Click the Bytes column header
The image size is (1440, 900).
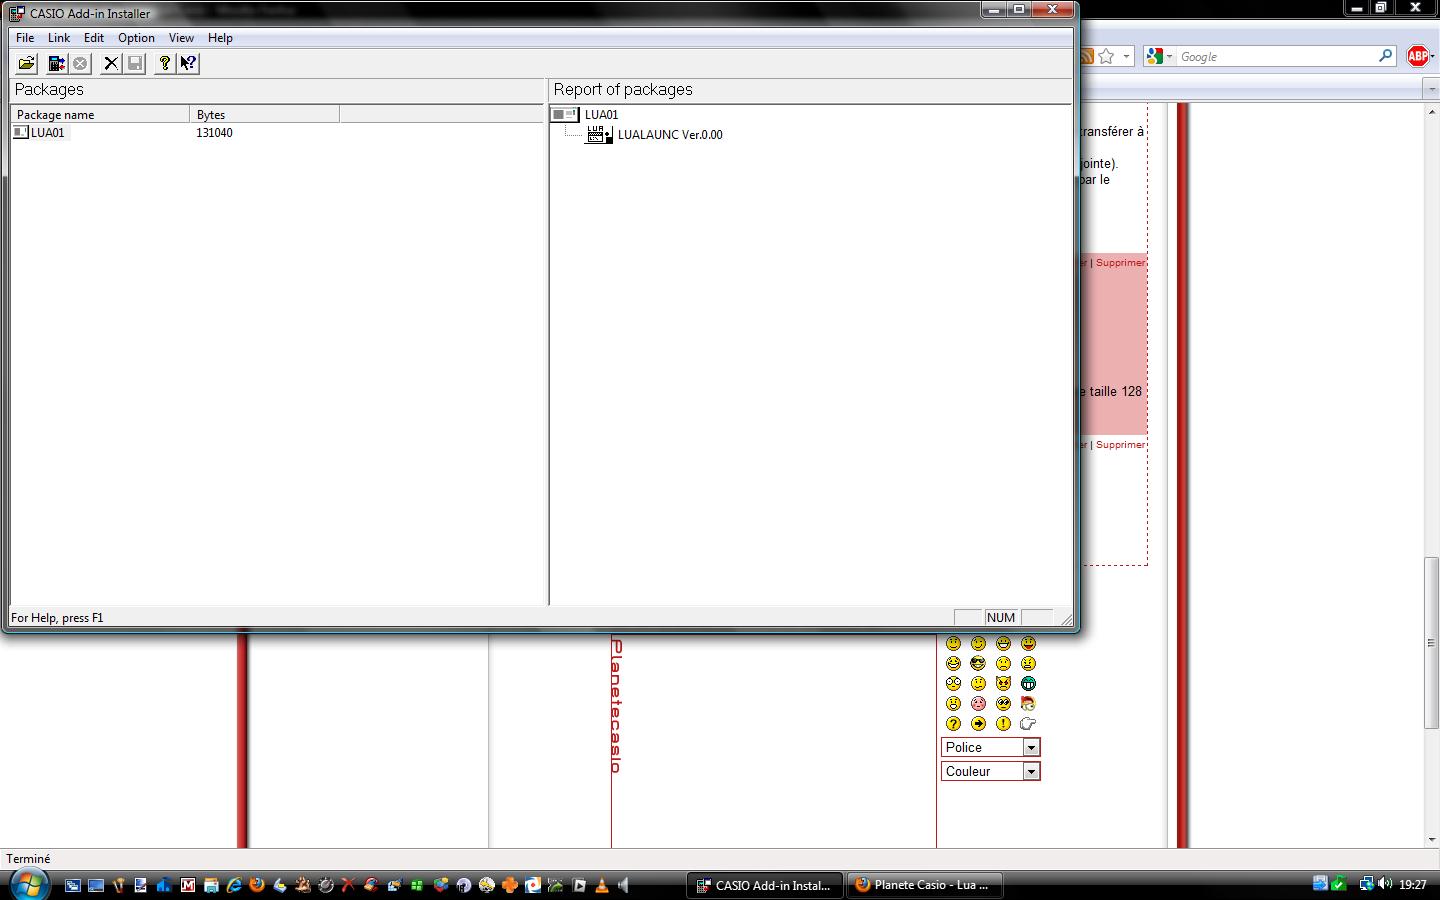click(x=264, y=114)
